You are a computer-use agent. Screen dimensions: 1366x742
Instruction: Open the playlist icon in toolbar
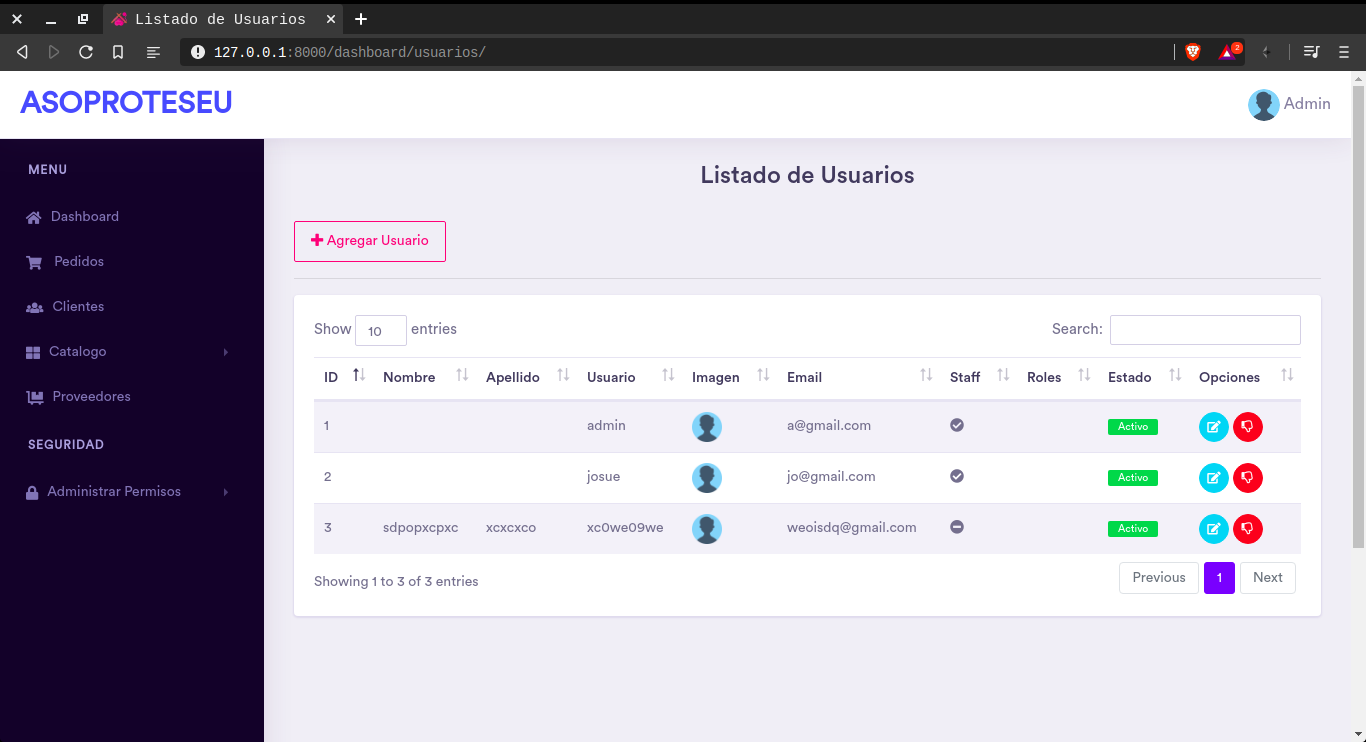click(x=1312, y=52)
